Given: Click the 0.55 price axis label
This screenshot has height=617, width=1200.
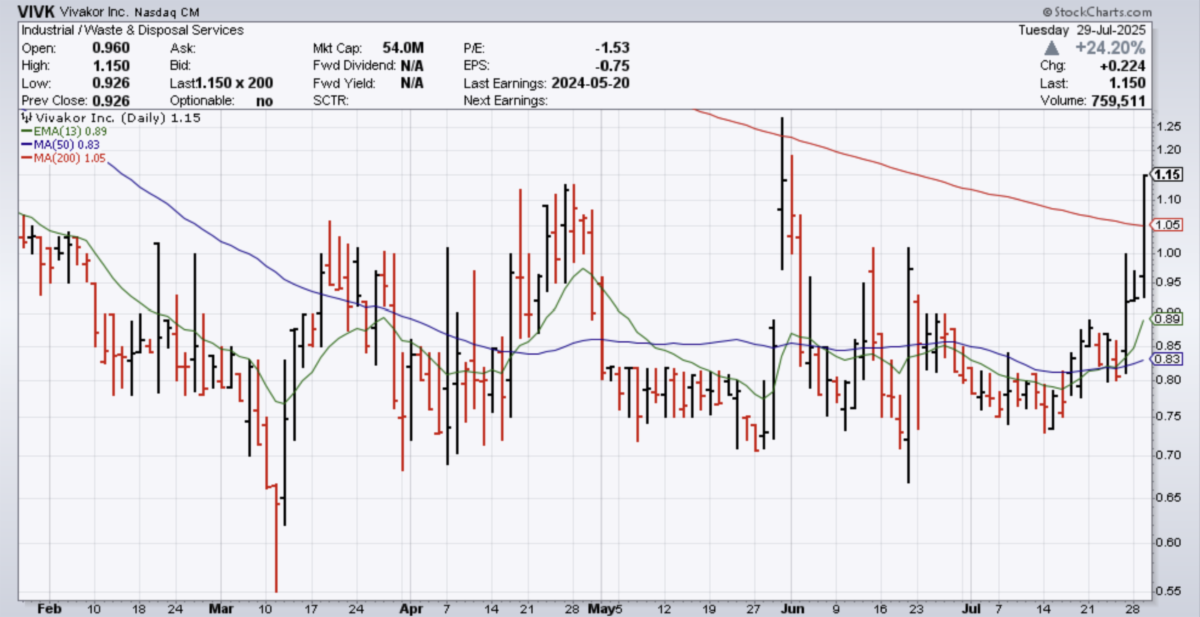Looking at the screenshot, I should click(1167, 591).
